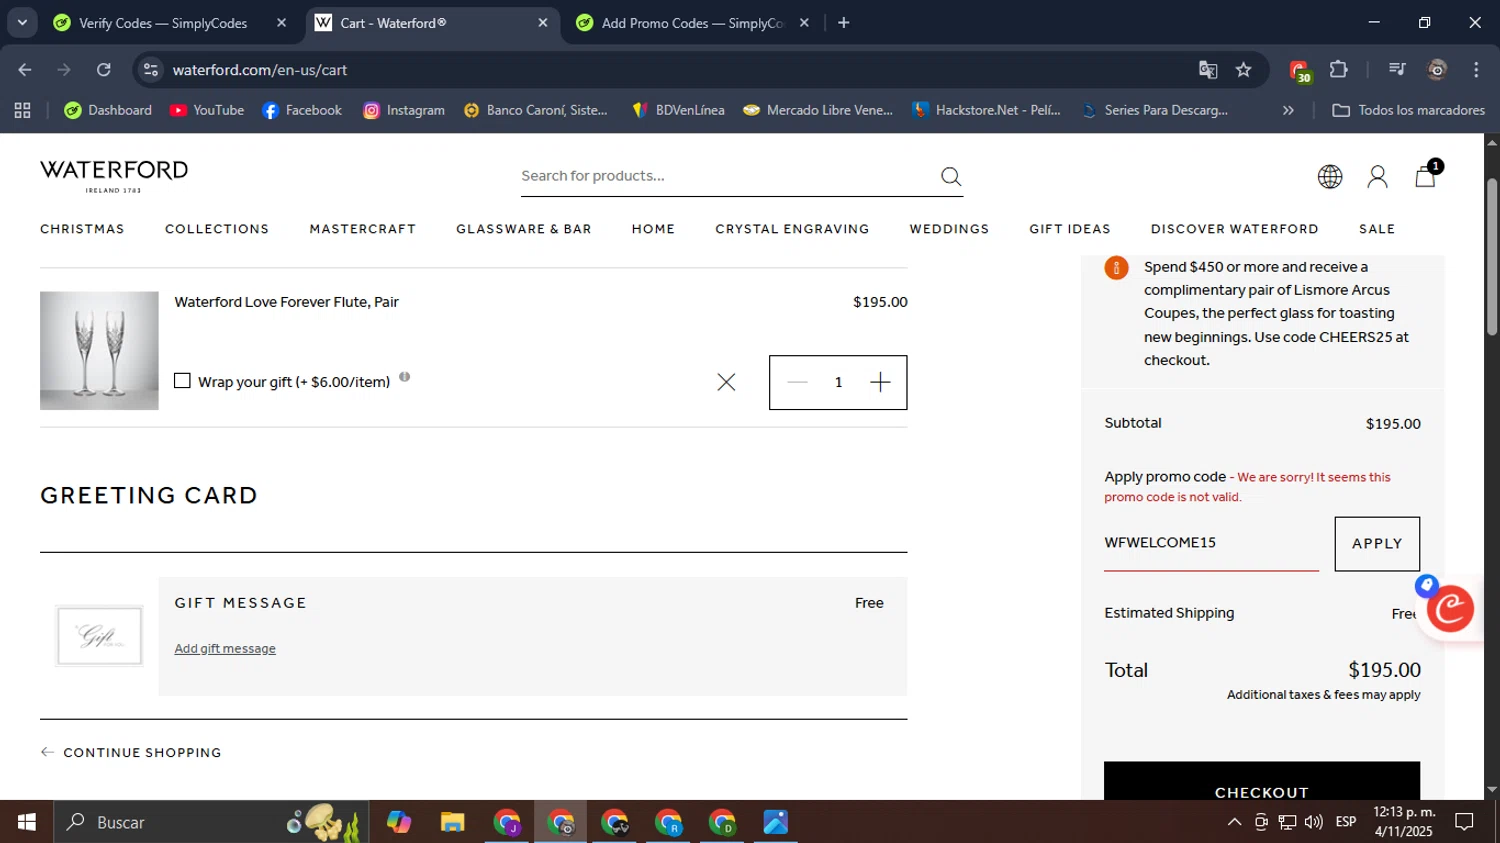Open the taskbar volume control

(x=1313, y=822)
